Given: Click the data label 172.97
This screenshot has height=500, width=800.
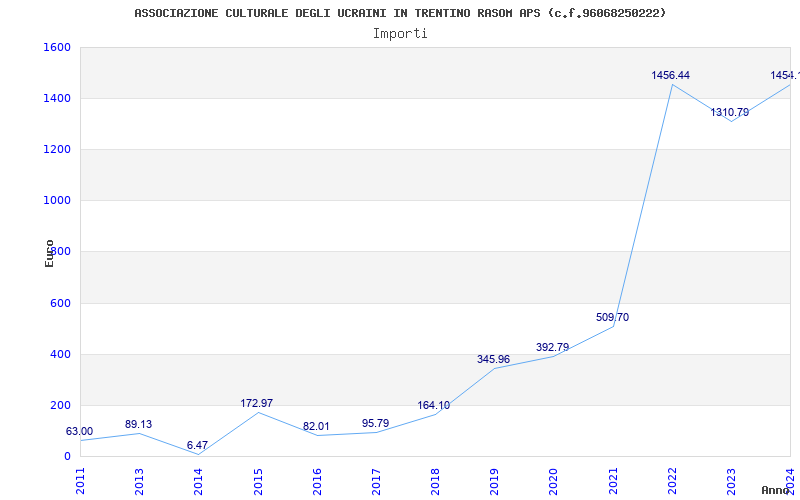Looking at the screenshot, I should (257, 403).
